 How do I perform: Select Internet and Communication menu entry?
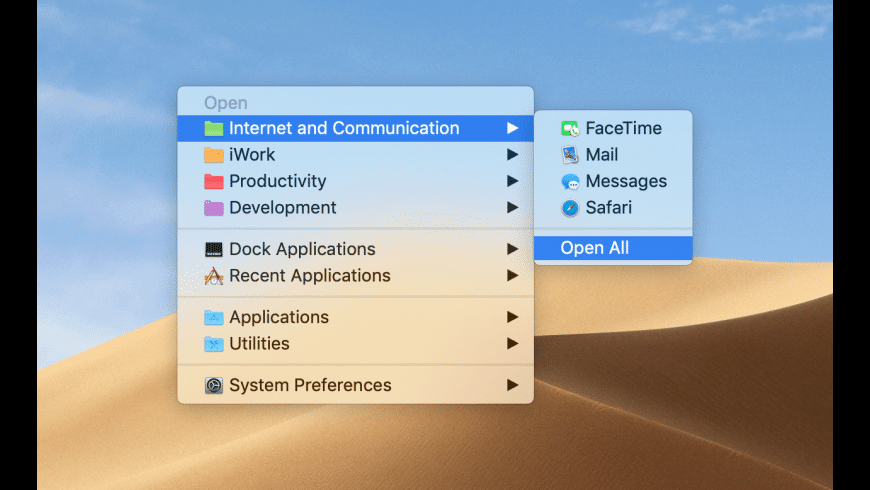[x=356, y=128]
